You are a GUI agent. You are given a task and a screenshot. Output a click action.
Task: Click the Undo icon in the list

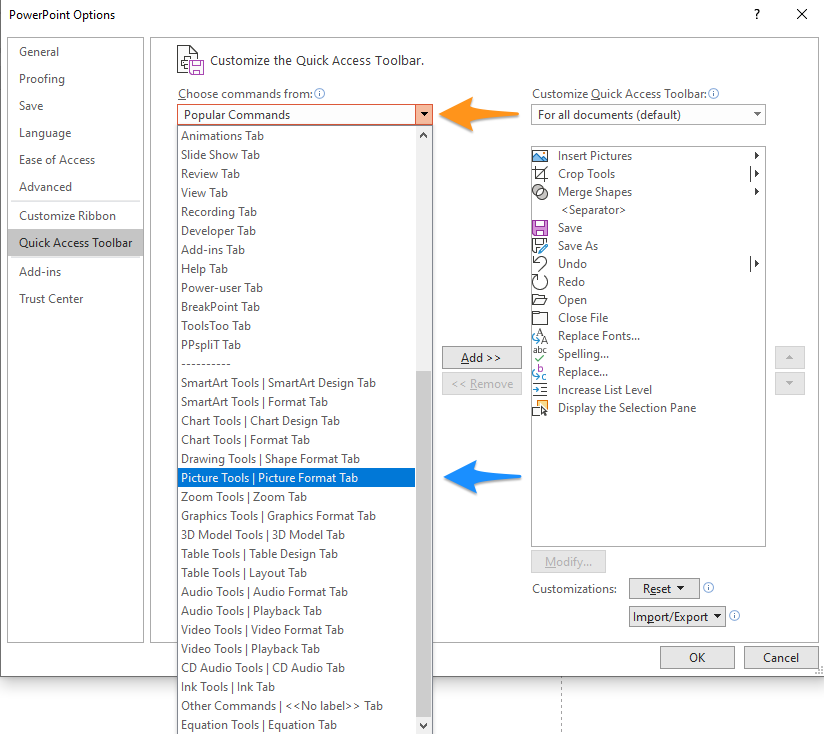point(540,264)
